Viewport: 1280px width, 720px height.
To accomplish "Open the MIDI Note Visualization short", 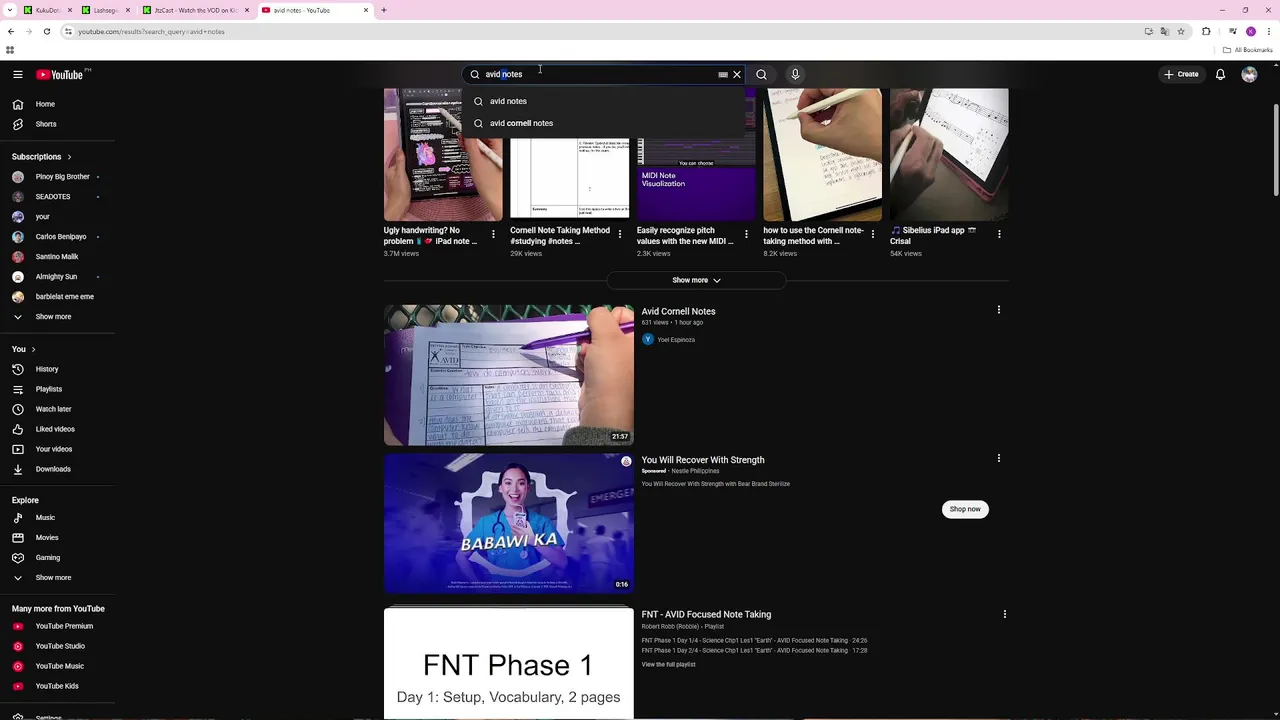I will tap(696, 154).
